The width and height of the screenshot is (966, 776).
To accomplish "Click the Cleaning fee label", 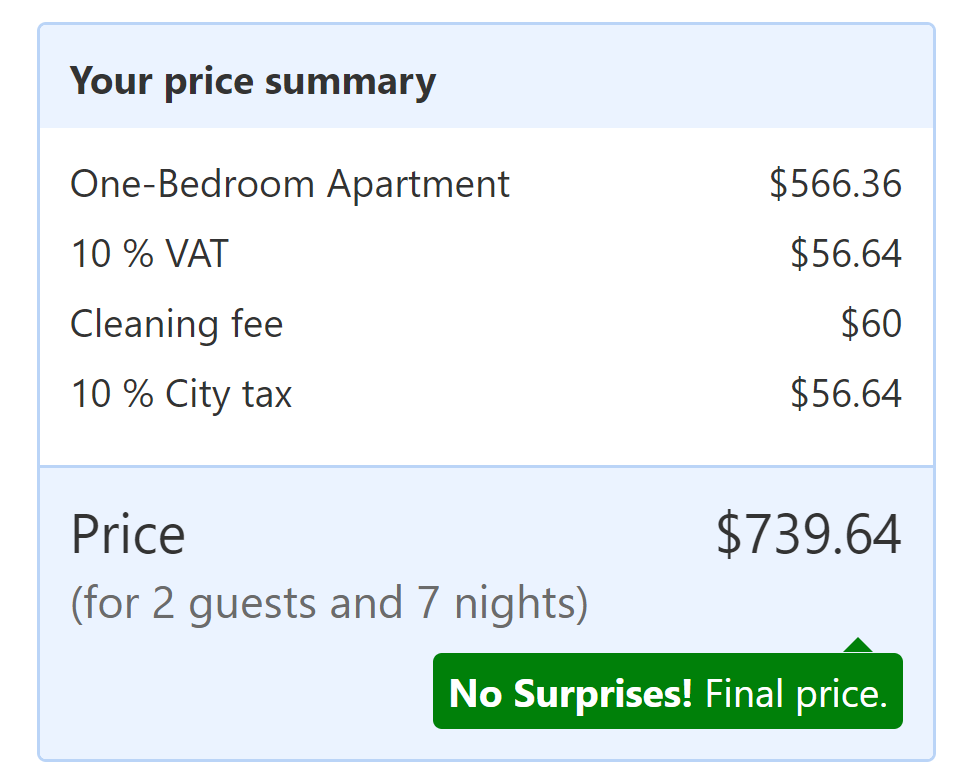I will click(x=176, y=324).
